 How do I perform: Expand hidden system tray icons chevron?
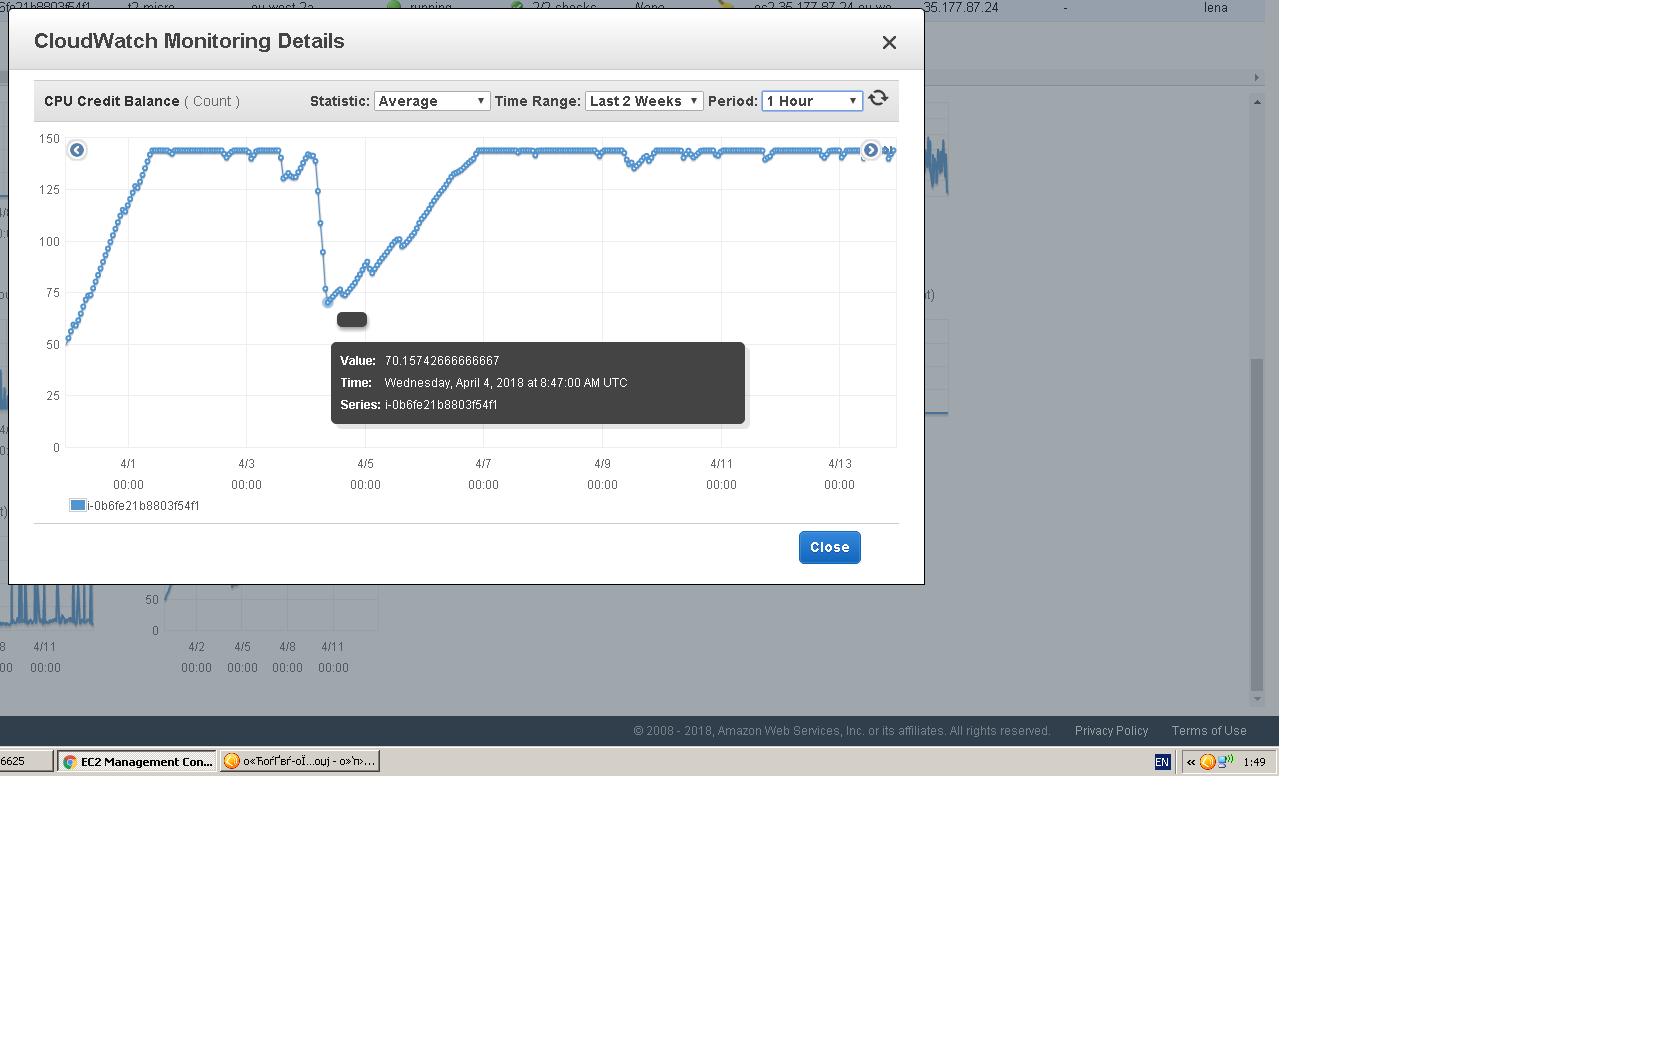pyautogui.click(x=1191, y=762)
